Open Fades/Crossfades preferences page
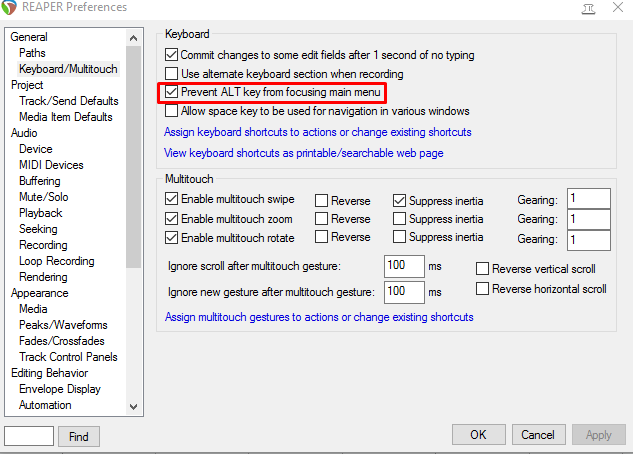633x454 pixels. pyautogui.click(x=62, y=341)
